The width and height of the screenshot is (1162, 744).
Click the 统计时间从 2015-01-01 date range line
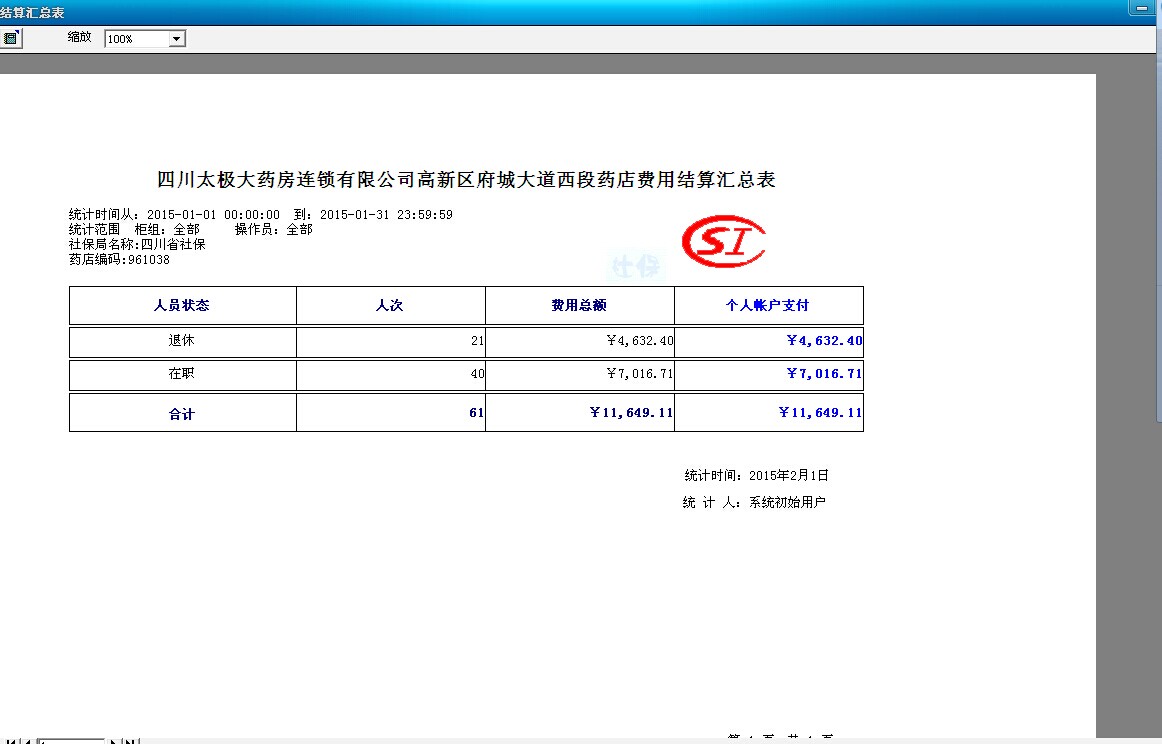click(x=261, y=215)
